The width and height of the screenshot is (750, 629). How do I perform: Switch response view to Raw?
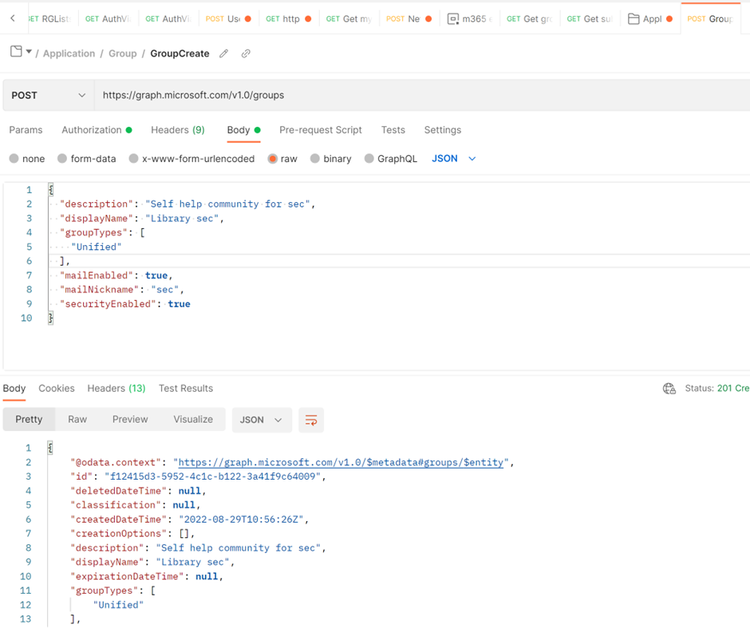(77, 420)
